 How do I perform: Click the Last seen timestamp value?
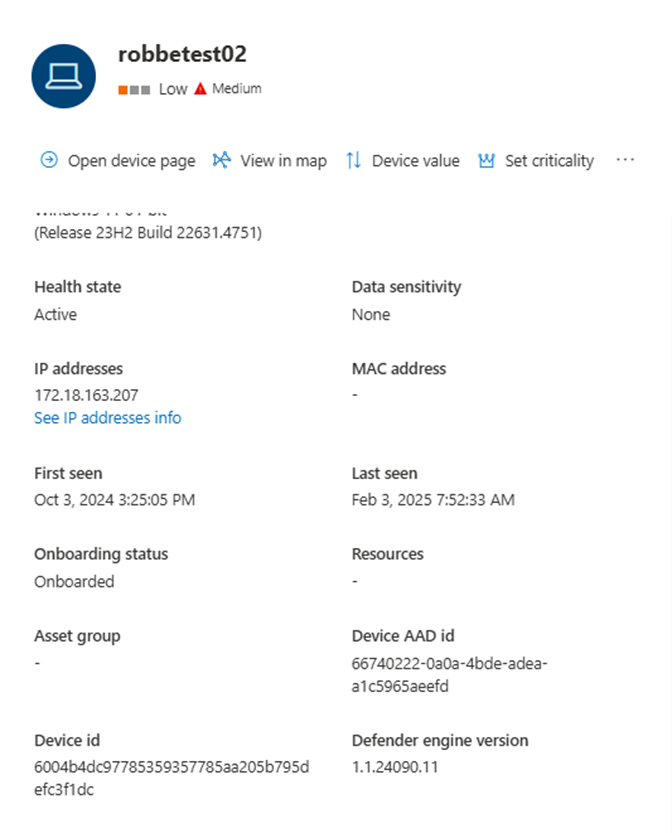point(433,500)
